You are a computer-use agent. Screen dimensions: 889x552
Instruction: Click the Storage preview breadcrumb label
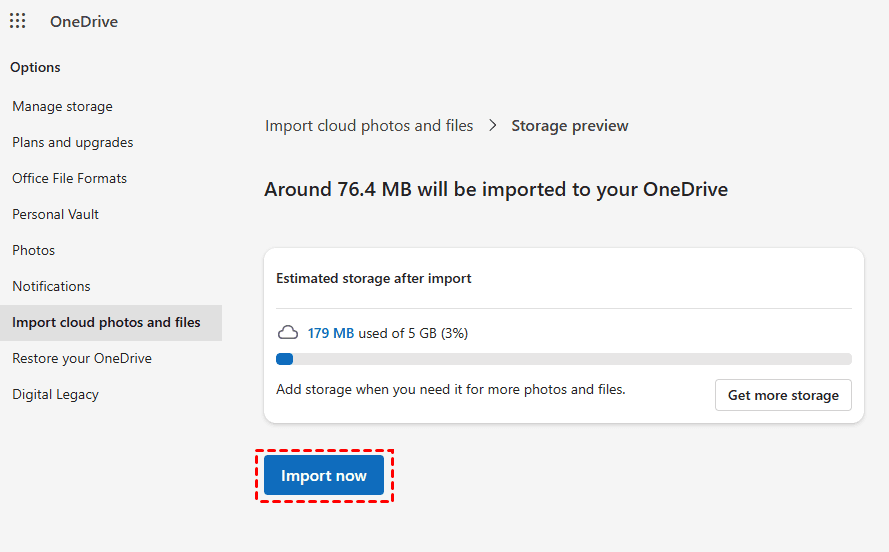[x=570, y=126]
